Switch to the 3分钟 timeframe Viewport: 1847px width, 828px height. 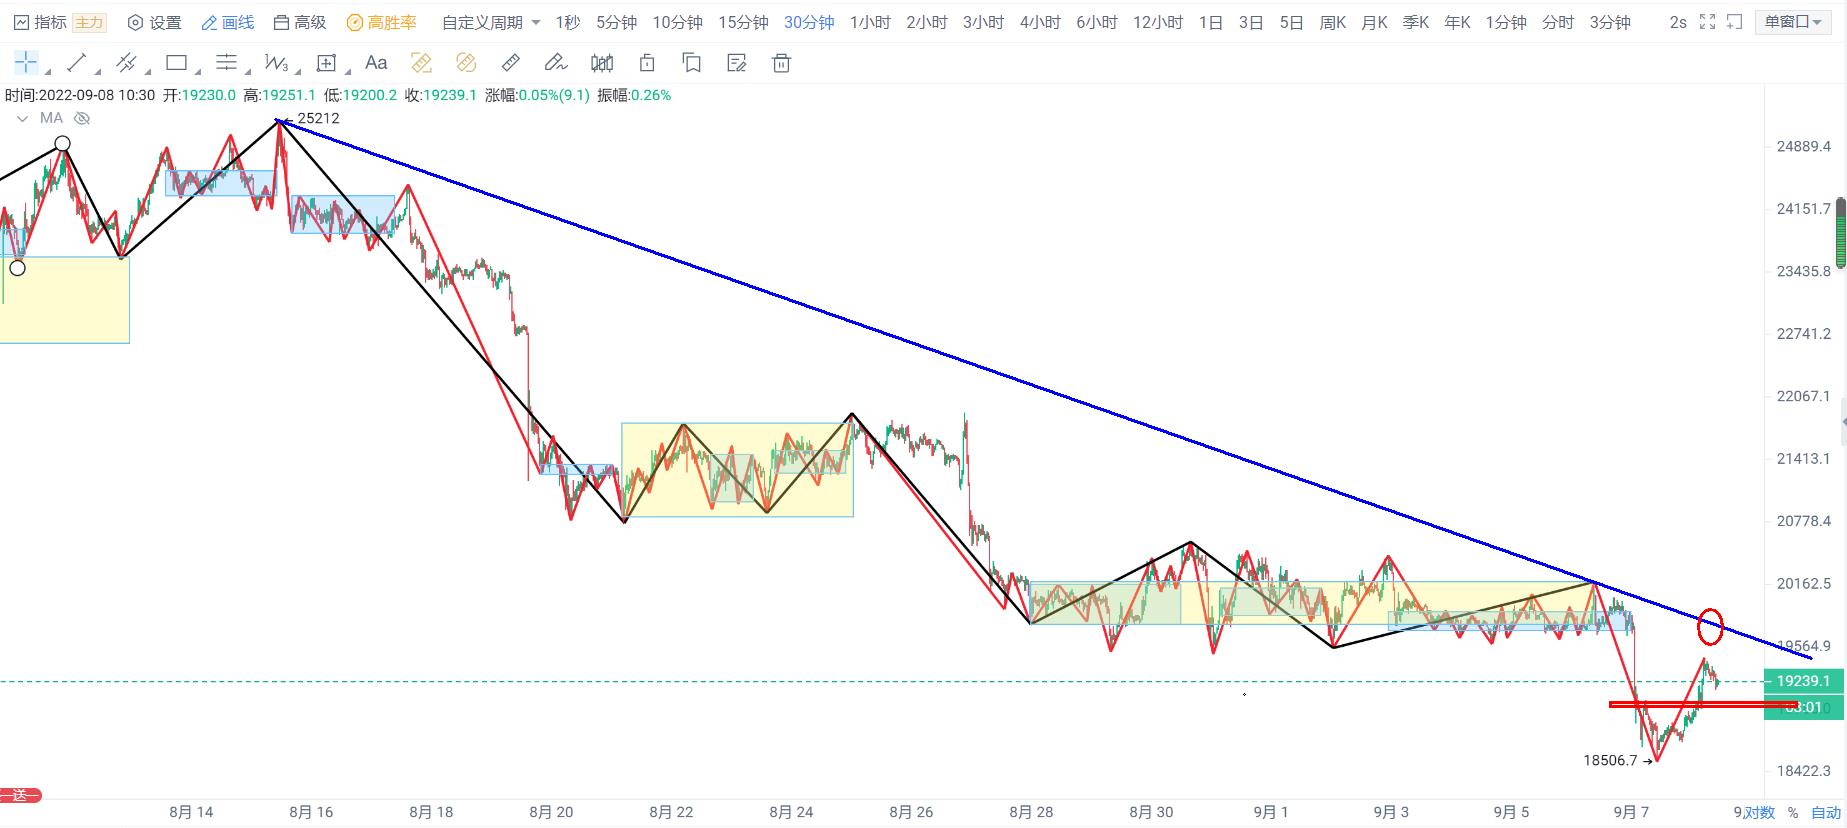1610,22
